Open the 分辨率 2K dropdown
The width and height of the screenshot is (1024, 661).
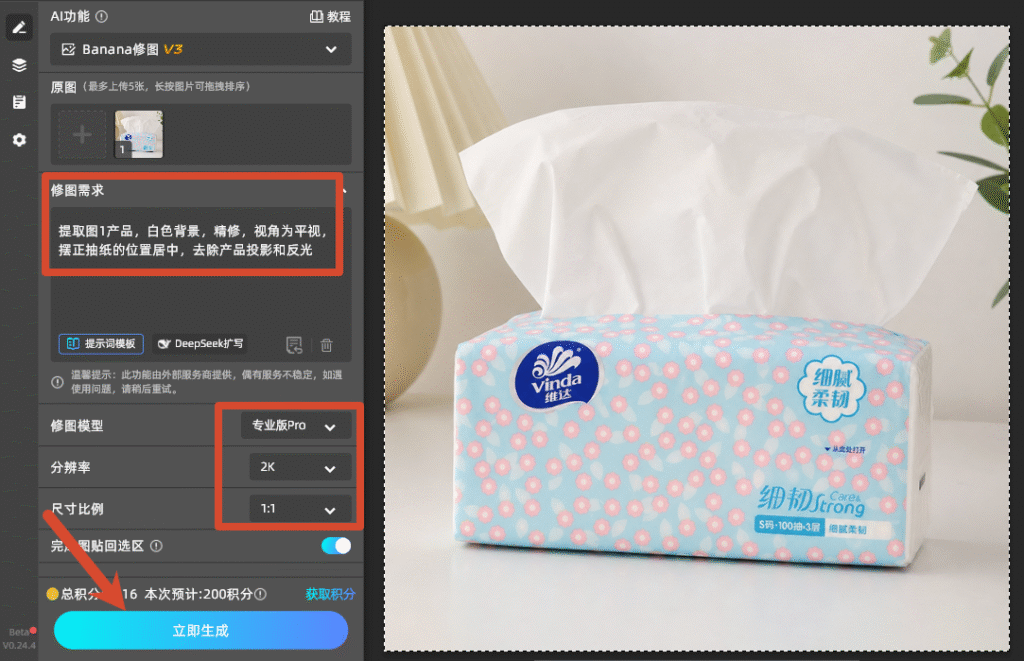tap(300, 467)
